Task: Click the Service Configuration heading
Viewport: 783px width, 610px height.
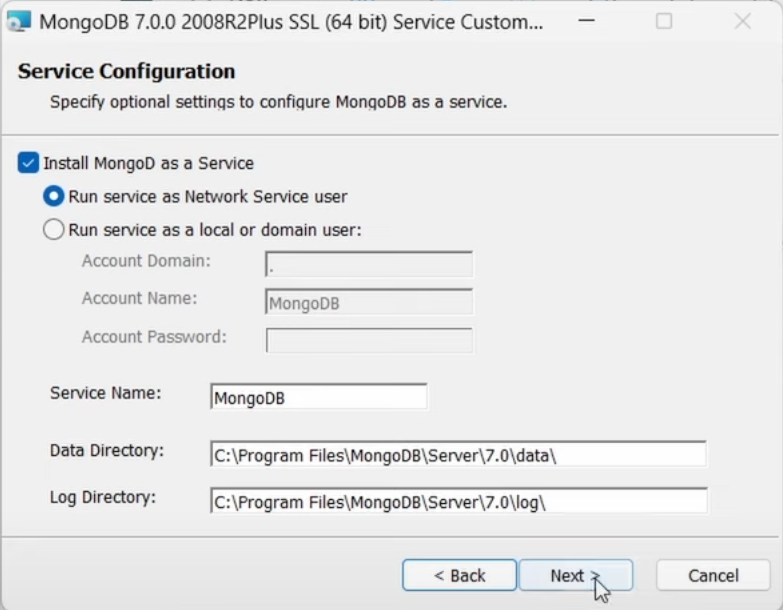Action: pos(126,71)
